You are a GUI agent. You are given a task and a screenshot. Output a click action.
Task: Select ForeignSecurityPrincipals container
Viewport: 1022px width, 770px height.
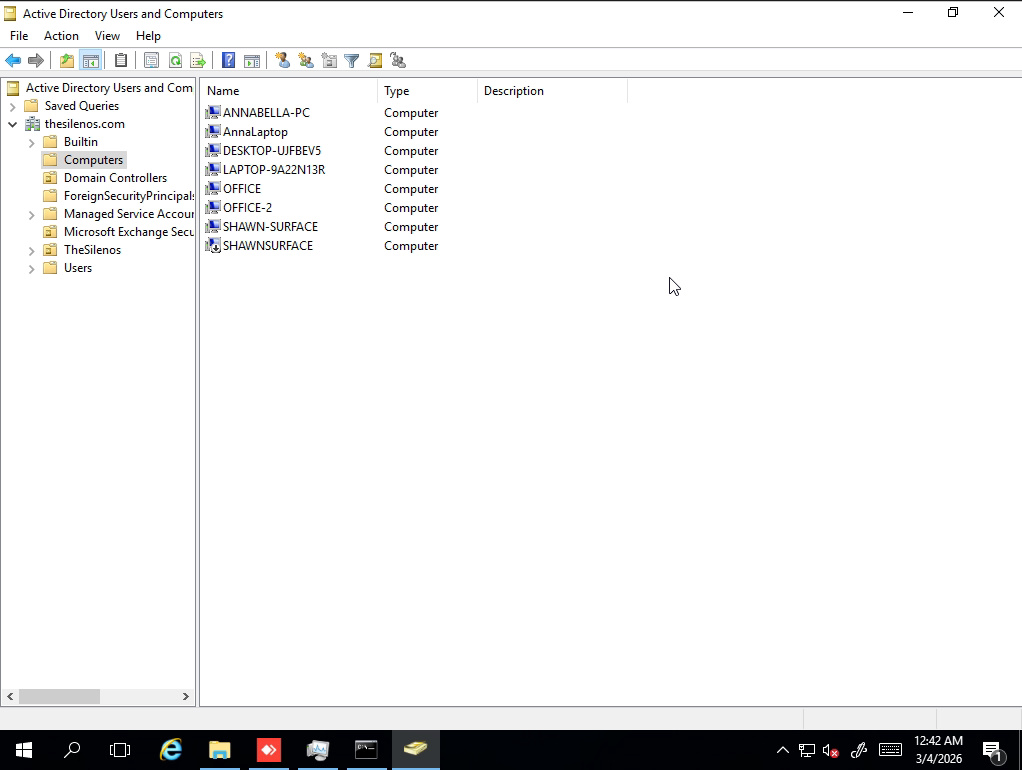pyautogui.click(x=128, y=196)
